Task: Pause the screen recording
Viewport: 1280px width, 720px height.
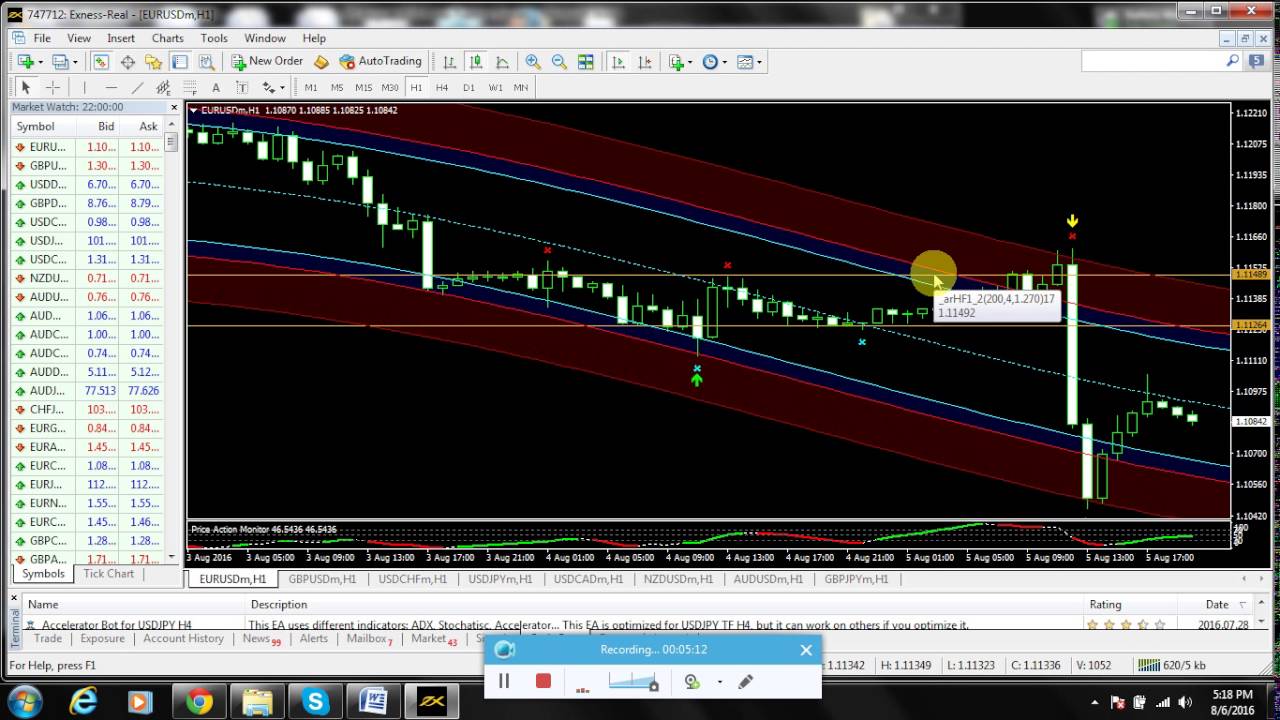Action: click(504, 681)
